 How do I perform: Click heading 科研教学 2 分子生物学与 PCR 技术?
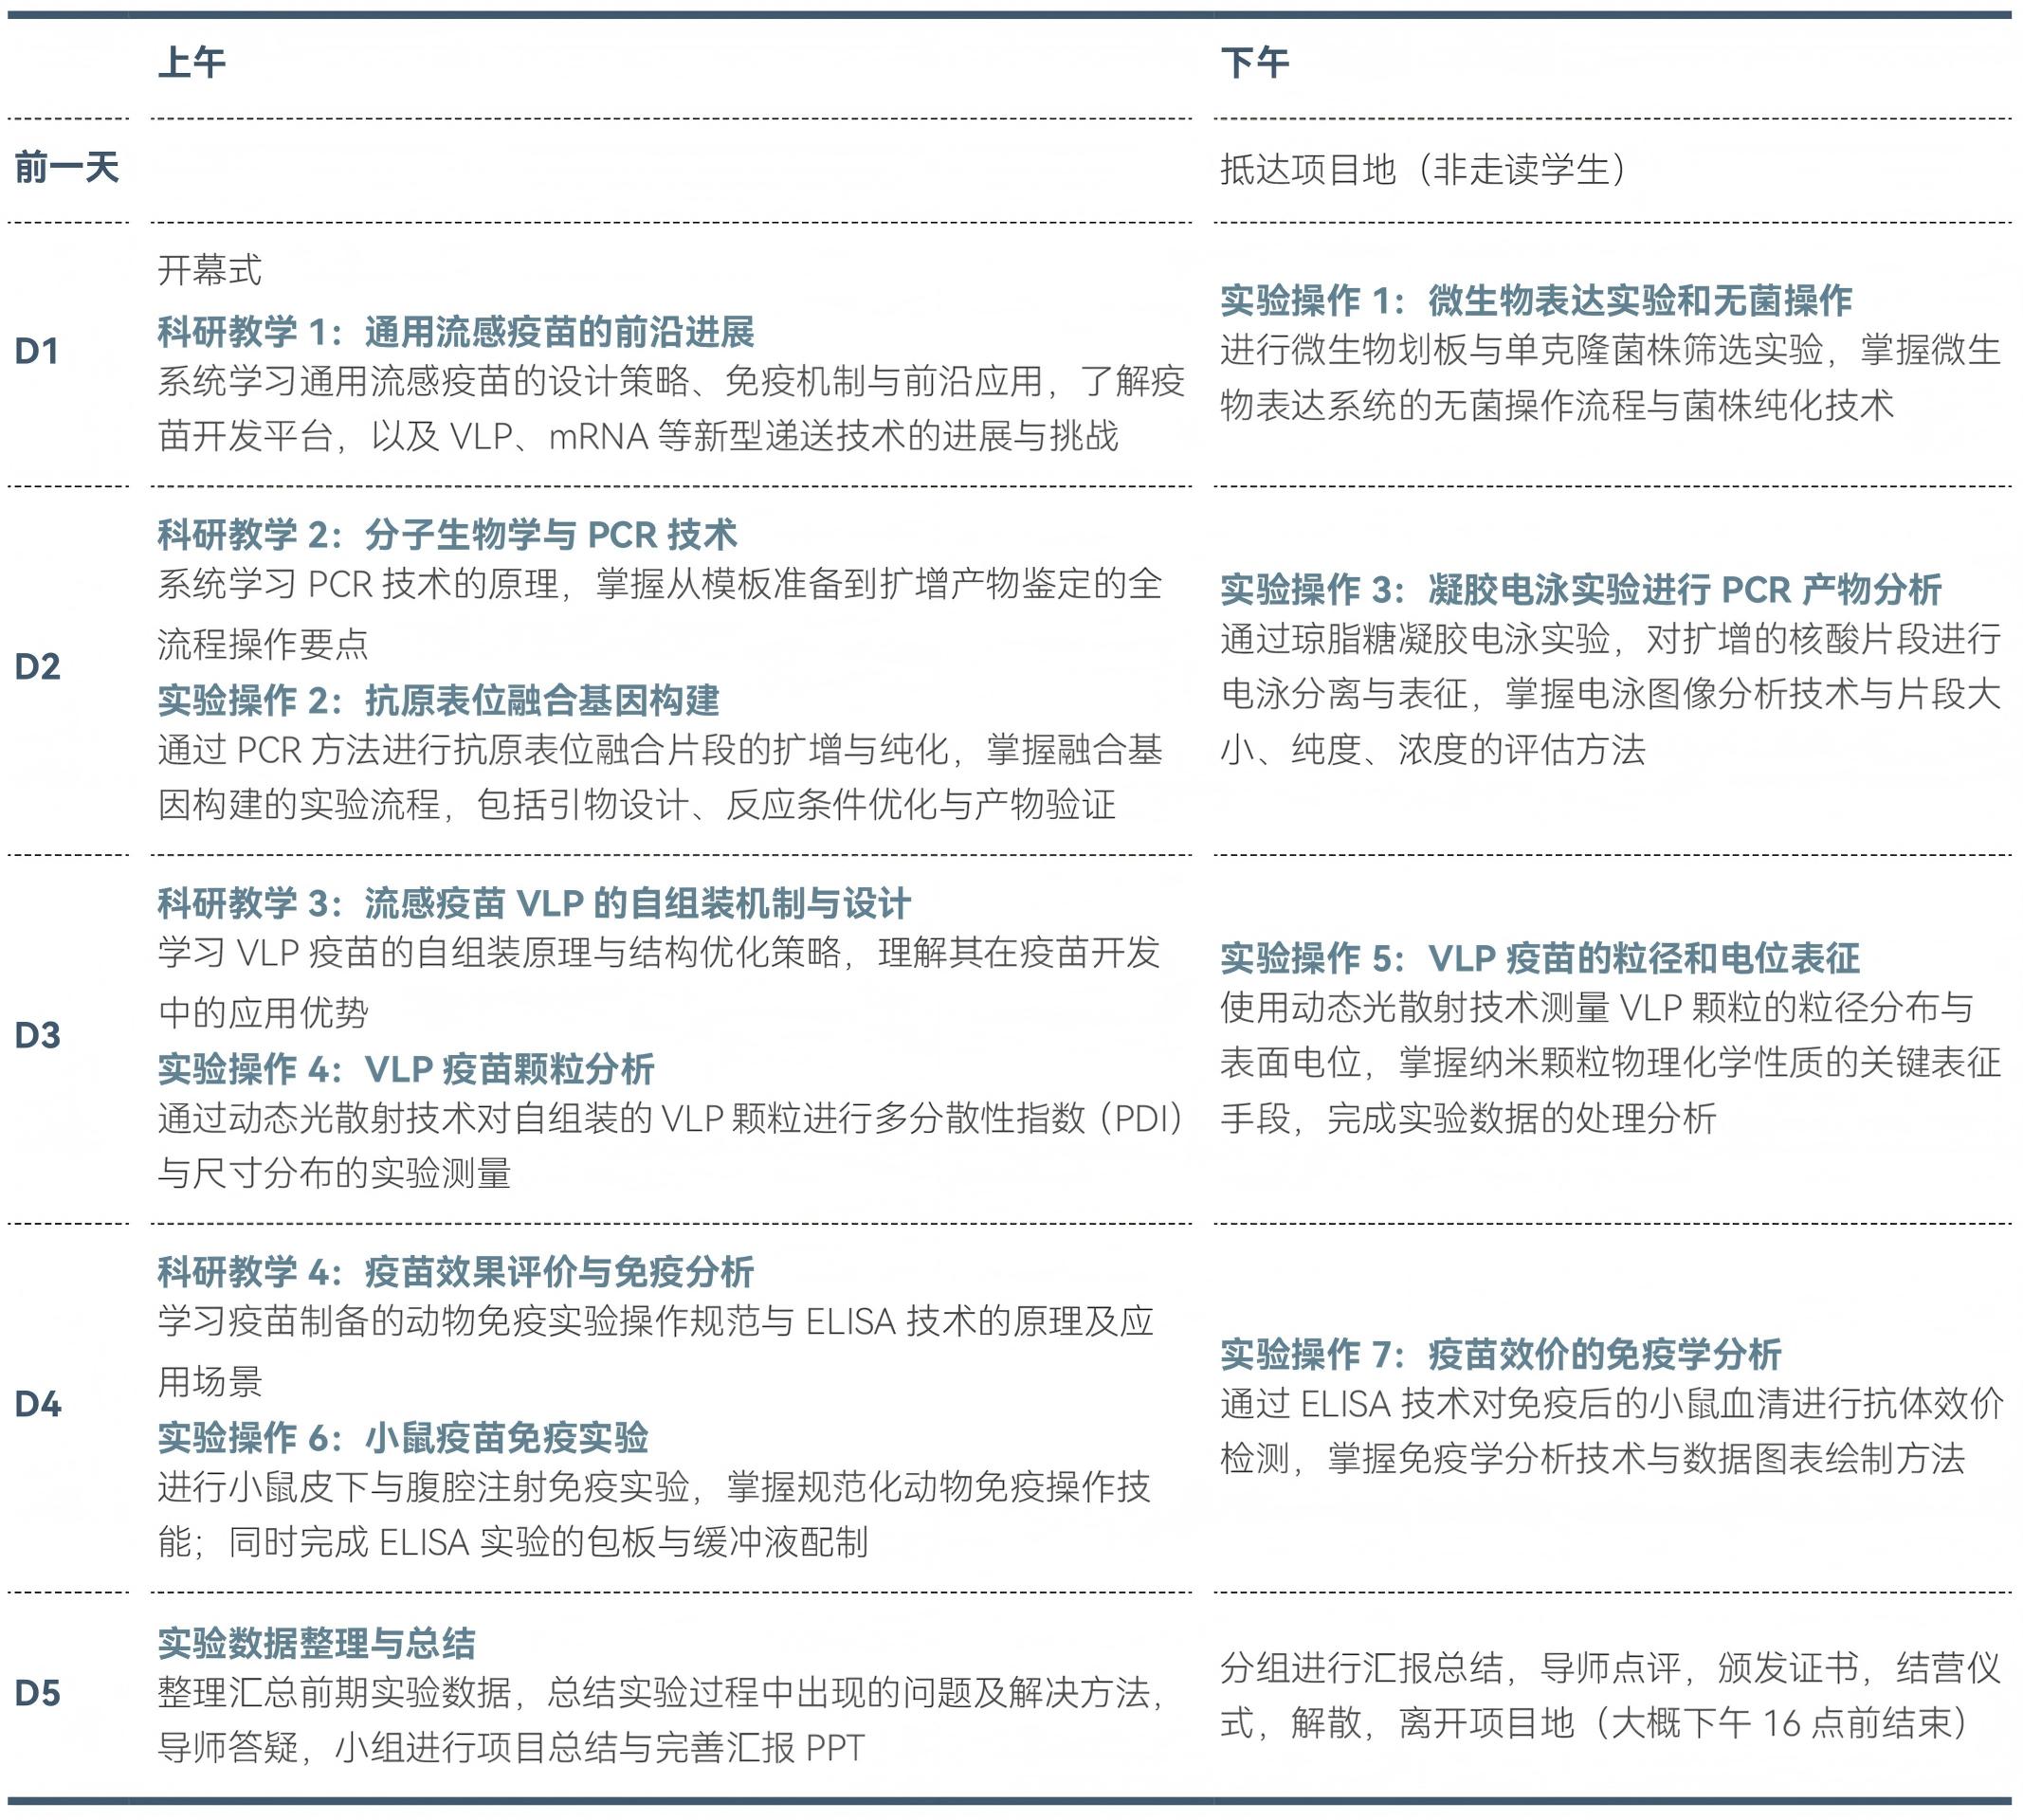(x=447, y=534)
